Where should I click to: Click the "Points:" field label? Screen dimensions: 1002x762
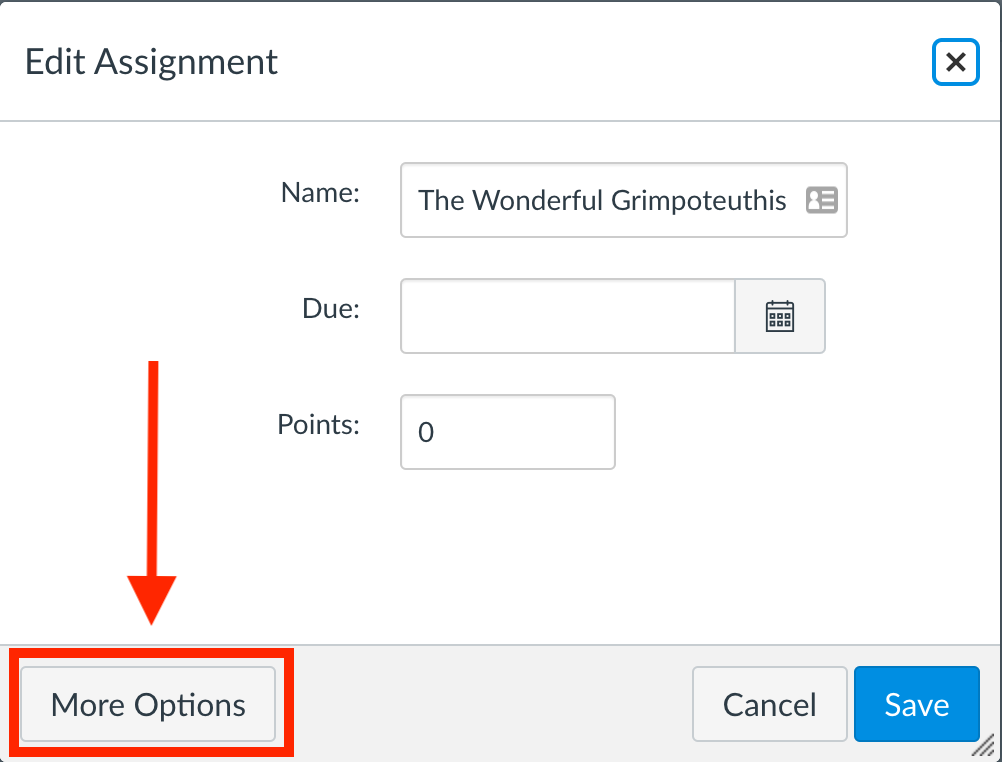tap(318, 424)
